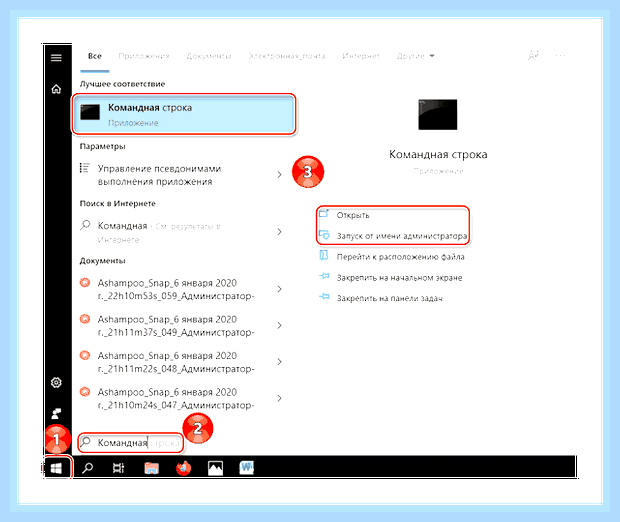Expand arrow for document 21h11m37s_049
The height and width of the screenshot is (522, 620).
pyautogui.click(x=279, y=325)
